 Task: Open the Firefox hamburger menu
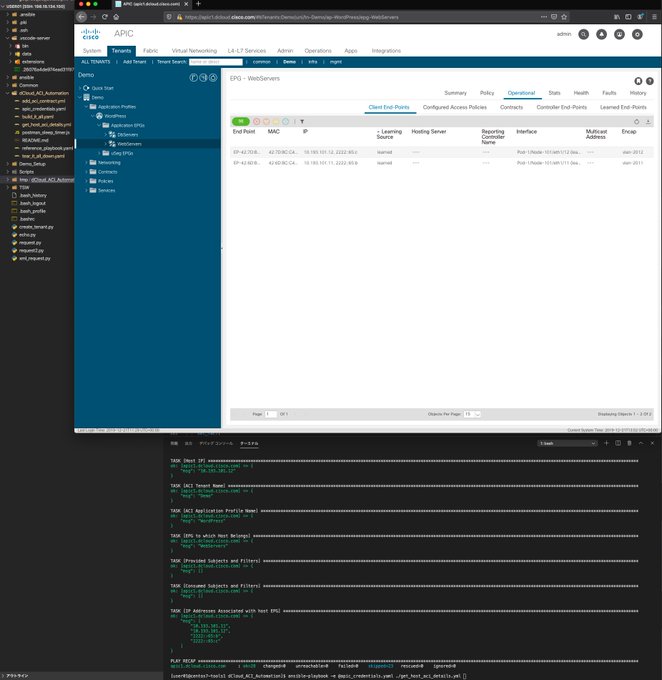pyautogui.click(x=654, y=17)
